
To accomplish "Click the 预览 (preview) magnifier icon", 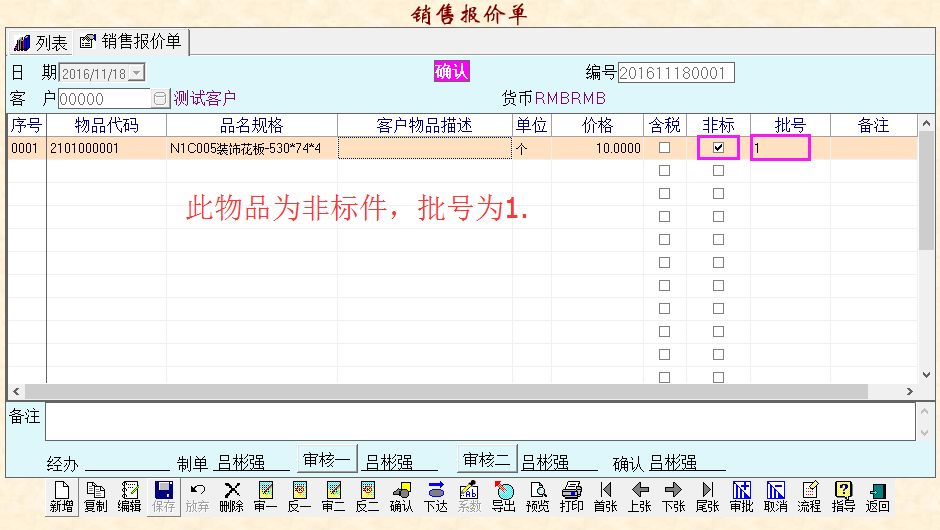I will pyautogui.click(x=537, y=496).
